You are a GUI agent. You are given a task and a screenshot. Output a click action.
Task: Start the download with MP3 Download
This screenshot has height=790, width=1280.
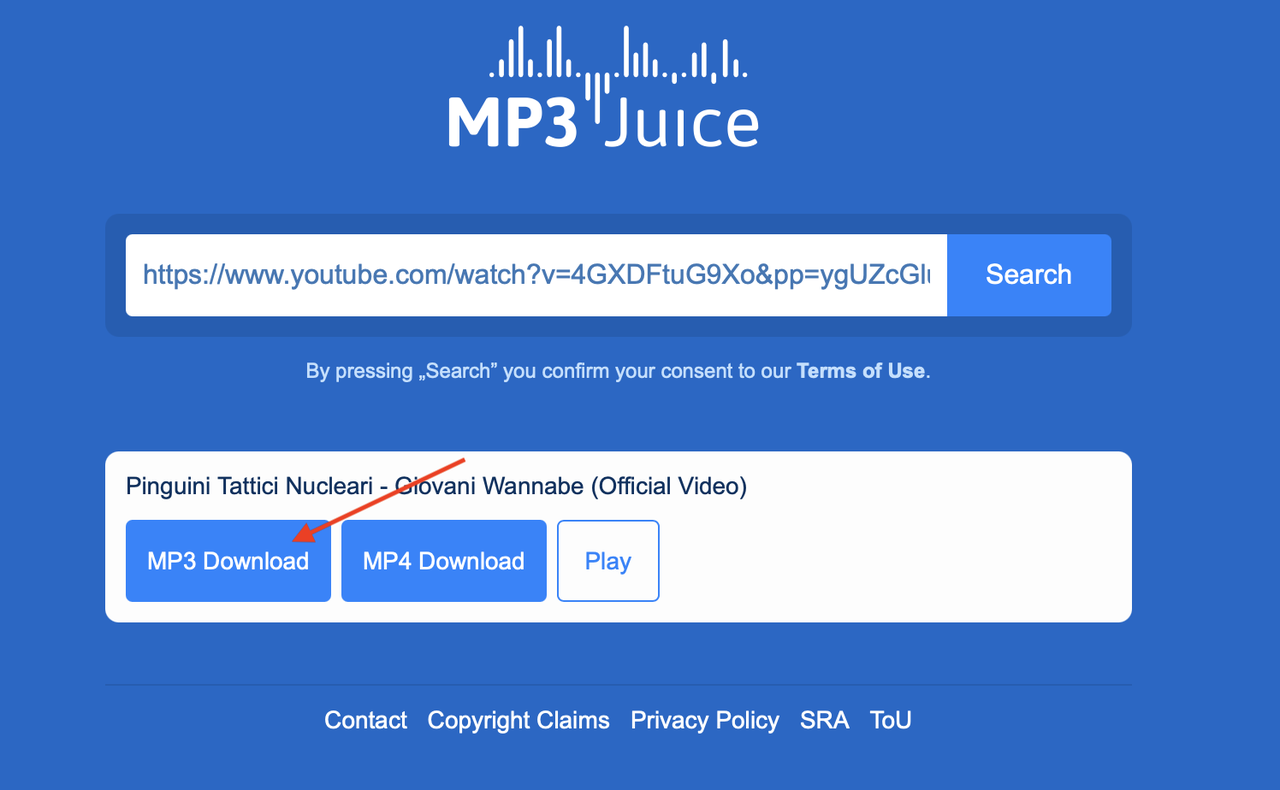[x=228, y=561]
